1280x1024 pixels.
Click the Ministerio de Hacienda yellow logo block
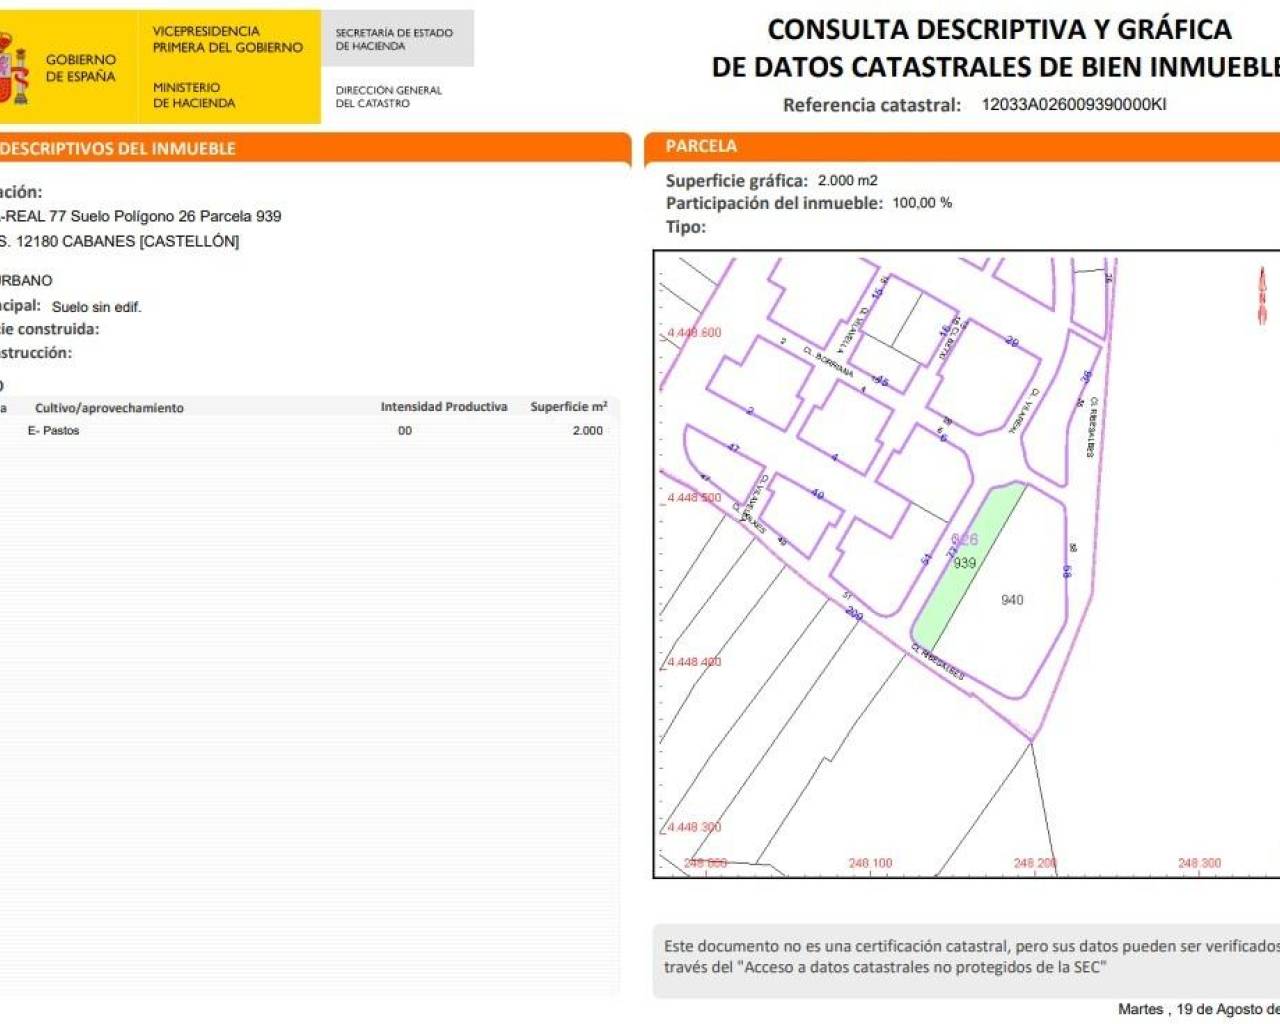[x=227, y=67]
